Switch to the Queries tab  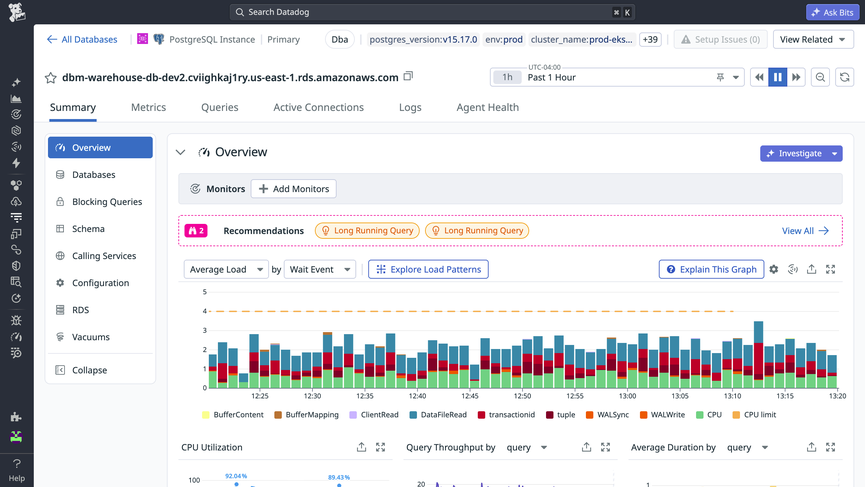[x=220, y=108]
